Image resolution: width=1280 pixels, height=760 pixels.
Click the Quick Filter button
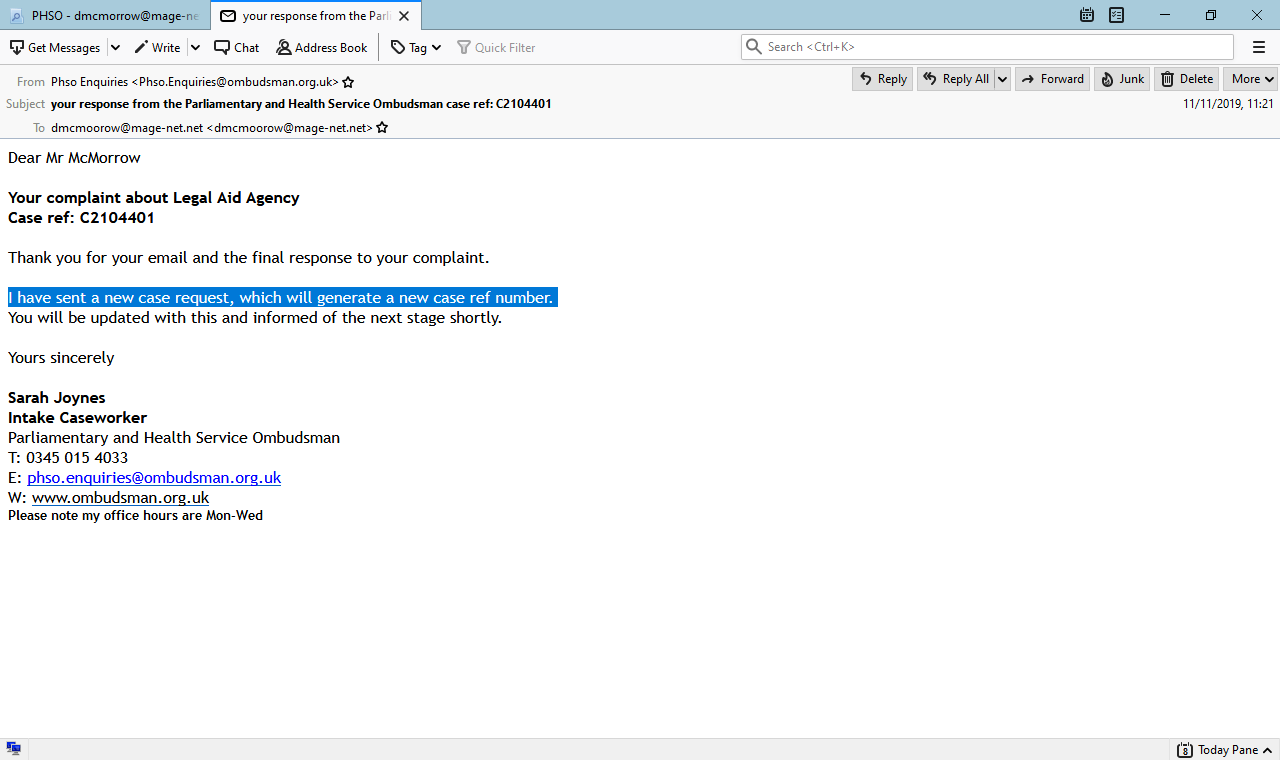point(496,47)
